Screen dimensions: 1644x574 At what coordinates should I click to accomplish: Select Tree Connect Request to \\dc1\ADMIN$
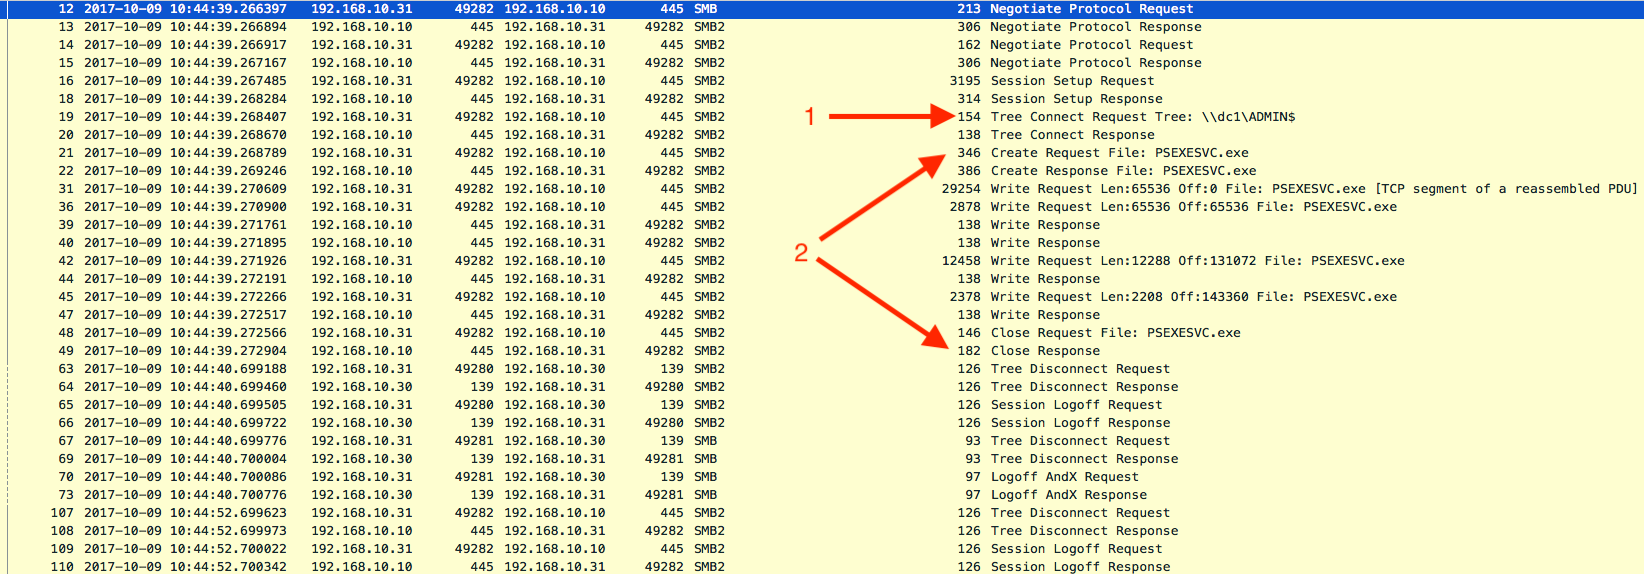click(1142, 117)
